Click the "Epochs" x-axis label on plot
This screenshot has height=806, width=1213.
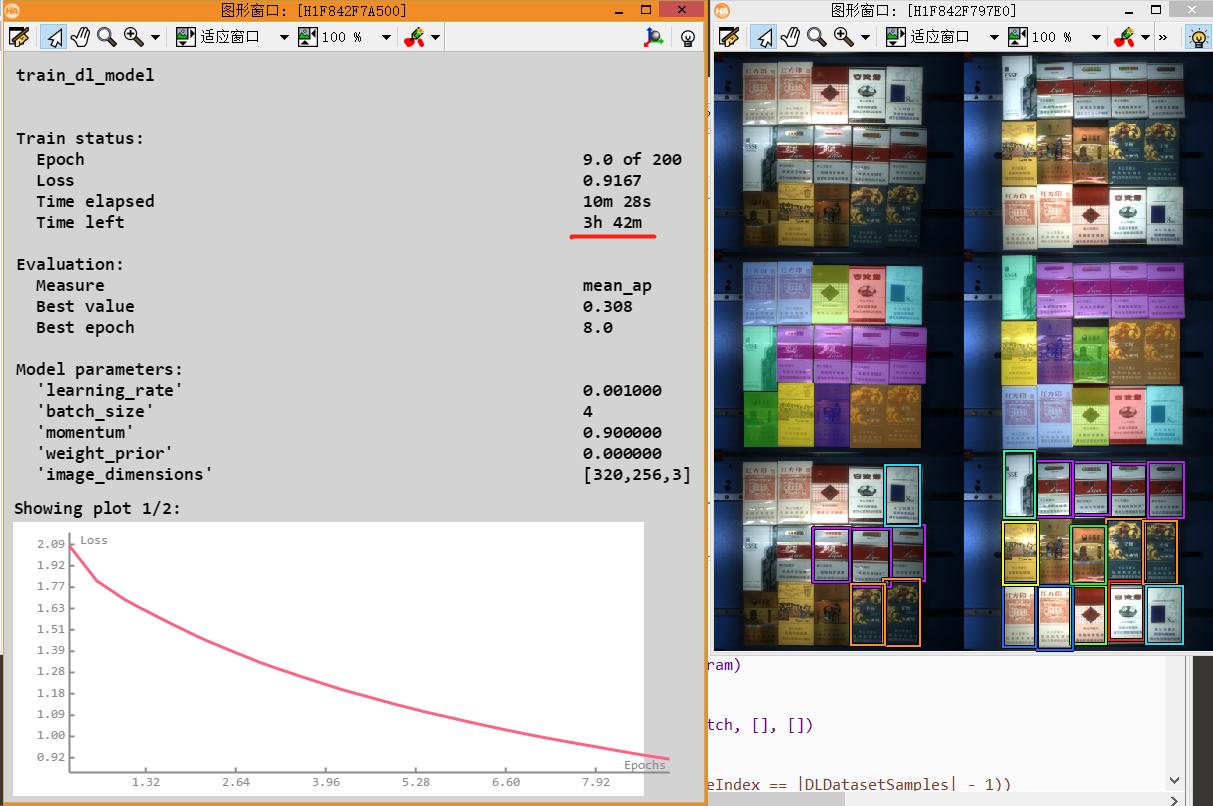(x=644, y=765)
